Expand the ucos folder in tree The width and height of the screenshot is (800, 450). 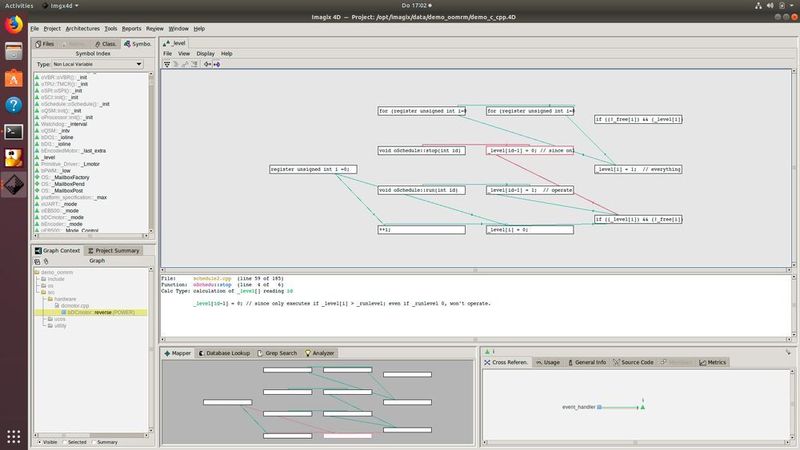tap(50, 319)
